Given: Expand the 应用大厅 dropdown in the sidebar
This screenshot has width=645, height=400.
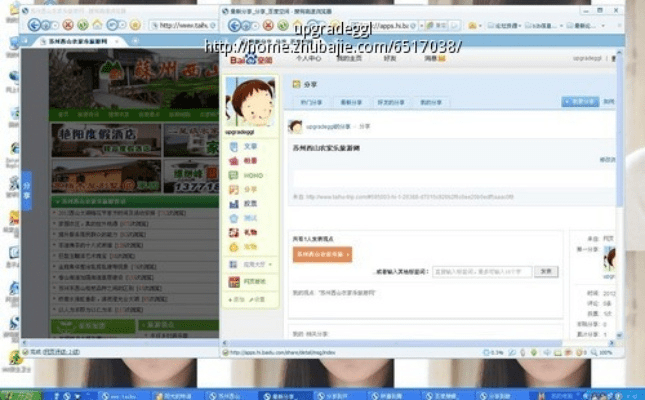Looking at the screenshot, I should (x=270, y=265).
